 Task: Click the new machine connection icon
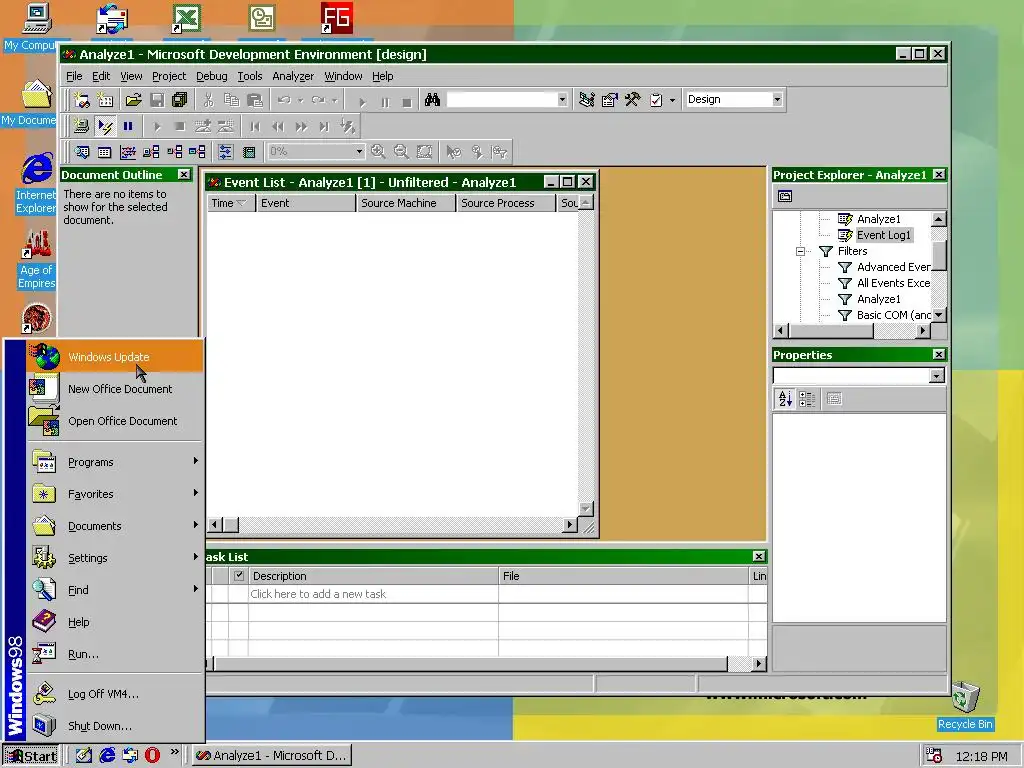coord(81,126)
